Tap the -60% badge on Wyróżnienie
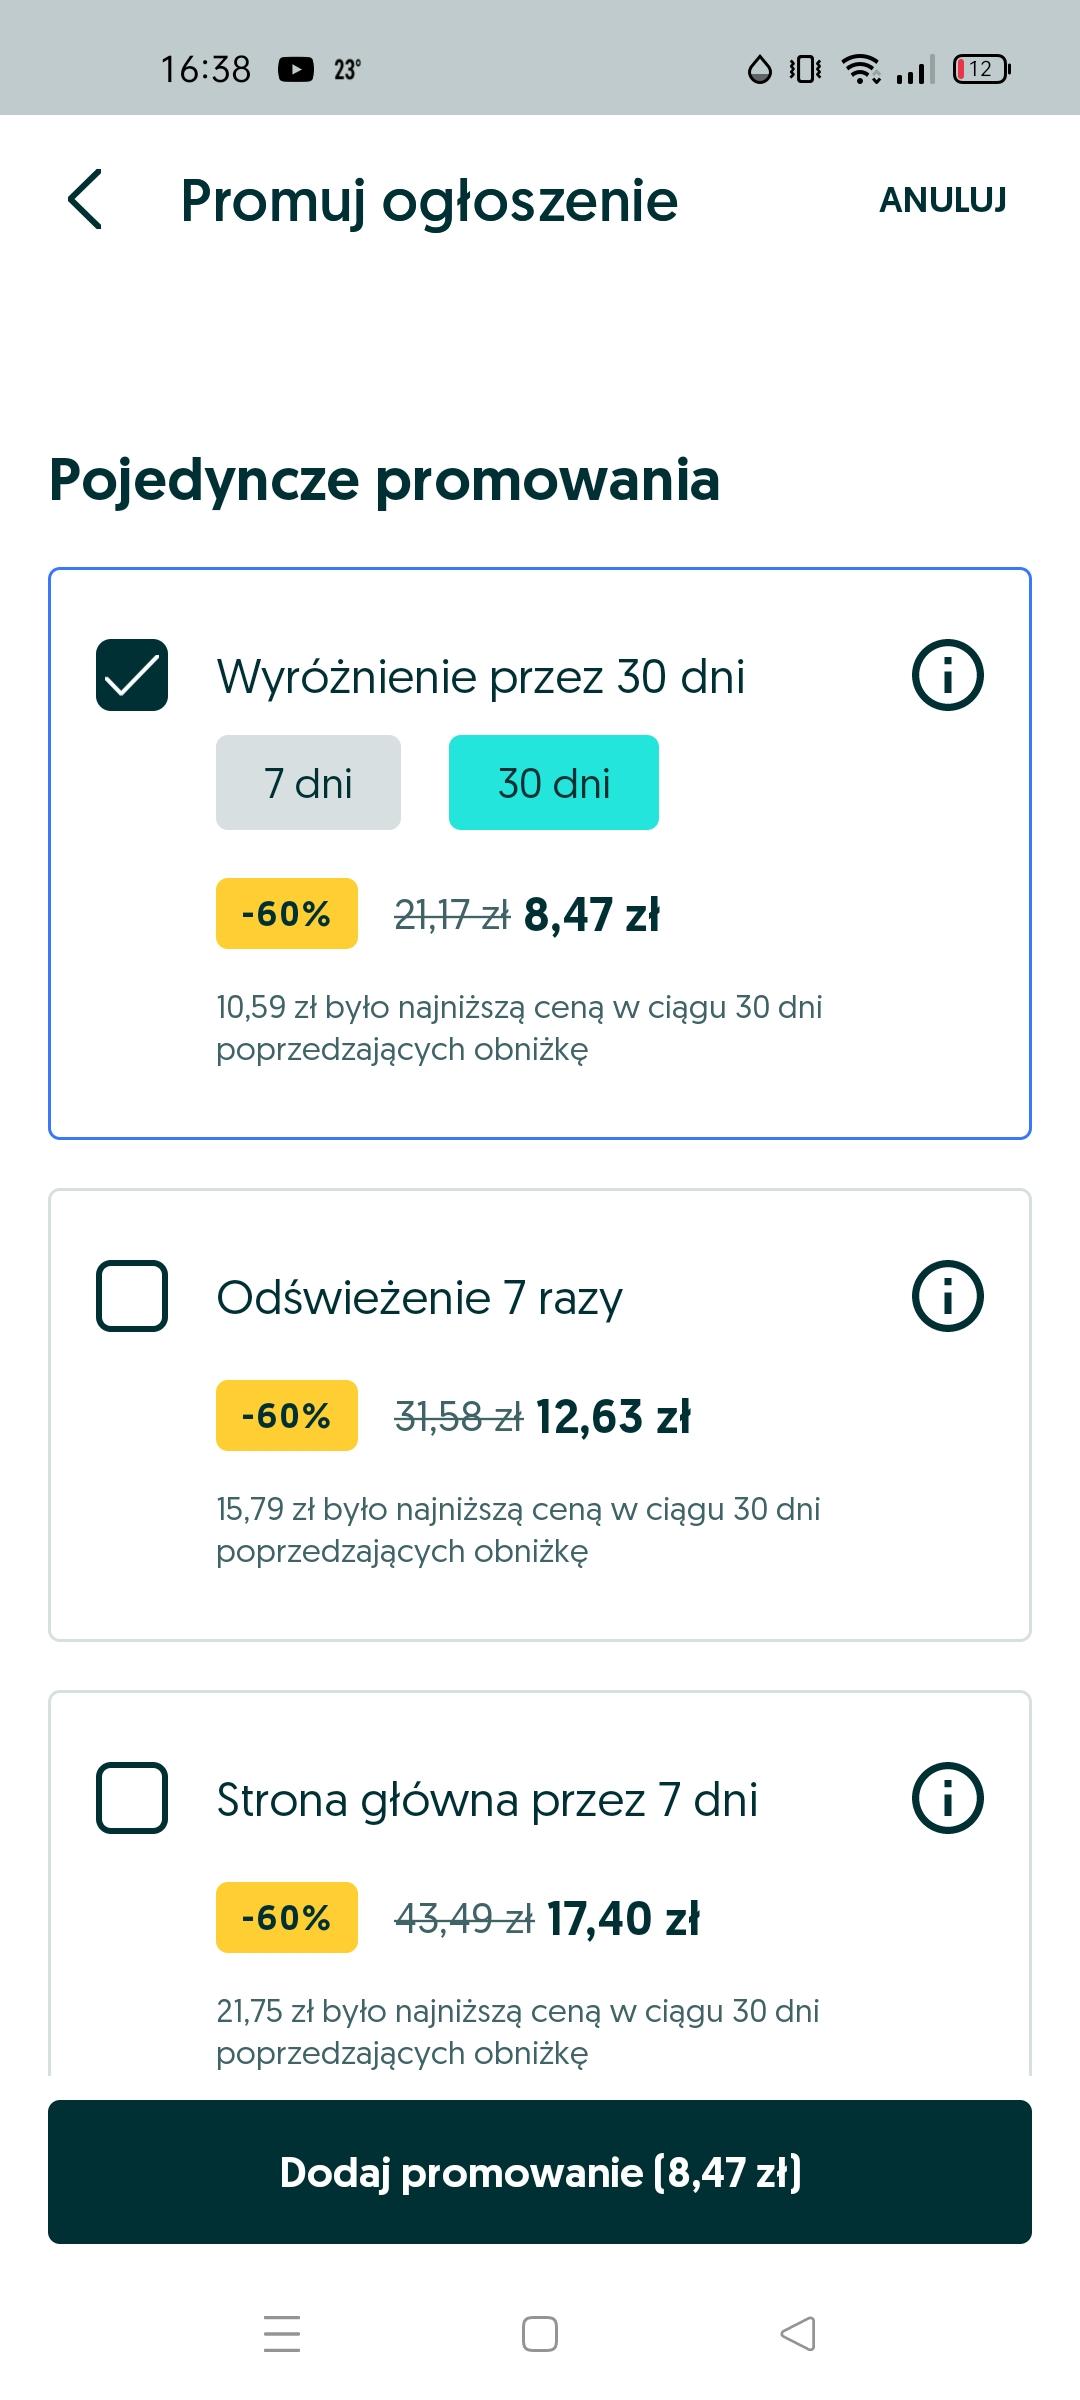 [287, 913]
